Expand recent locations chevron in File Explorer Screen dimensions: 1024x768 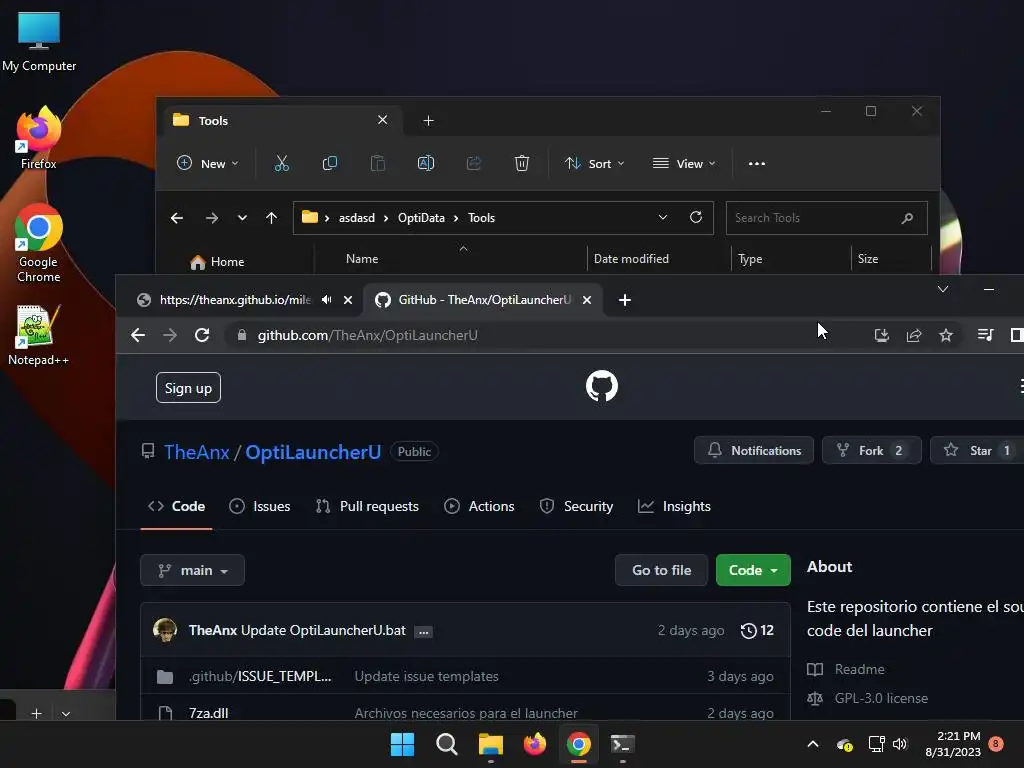tap(242, 218)
